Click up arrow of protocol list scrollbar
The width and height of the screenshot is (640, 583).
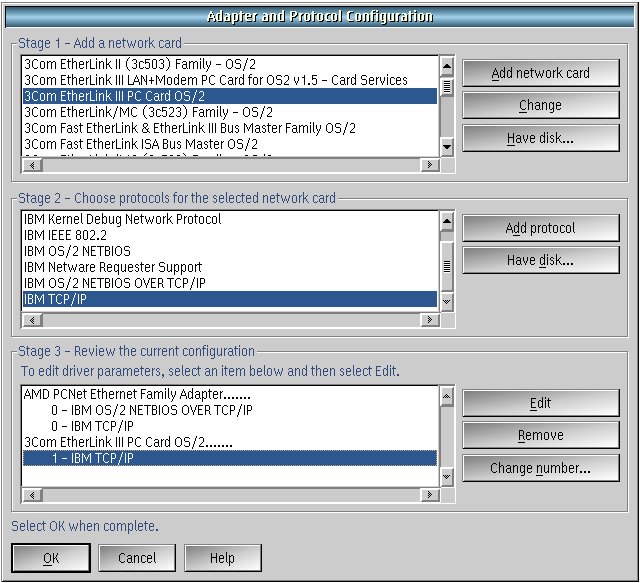447,221
